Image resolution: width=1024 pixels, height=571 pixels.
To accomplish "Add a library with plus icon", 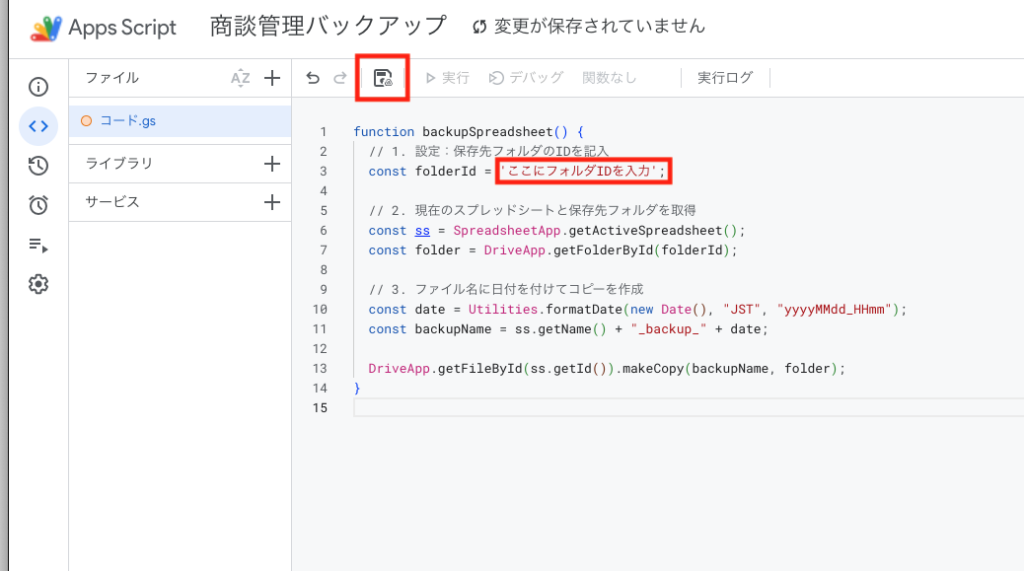I will pos(271,164).
